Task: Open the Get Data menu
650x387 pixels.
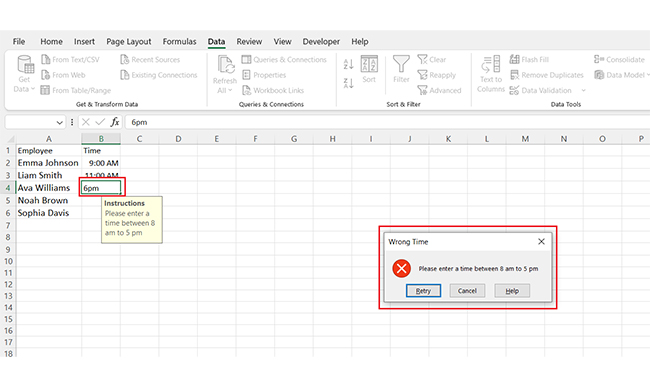Action: [x=24, y=75]
